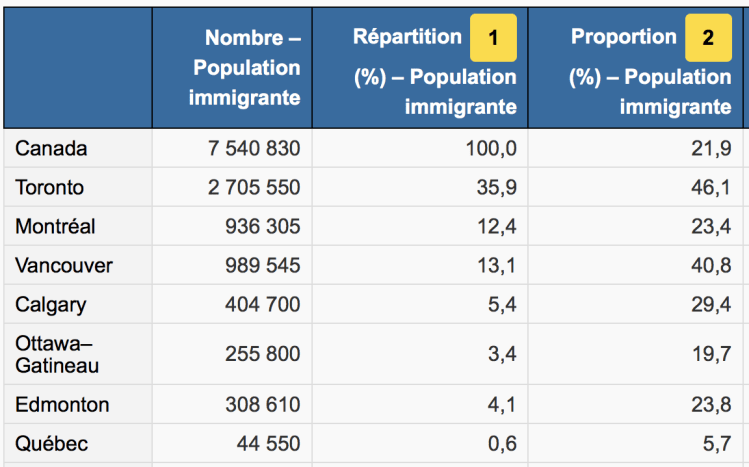Select the Canada row label
749x467 pixels.
pos(51,148)
